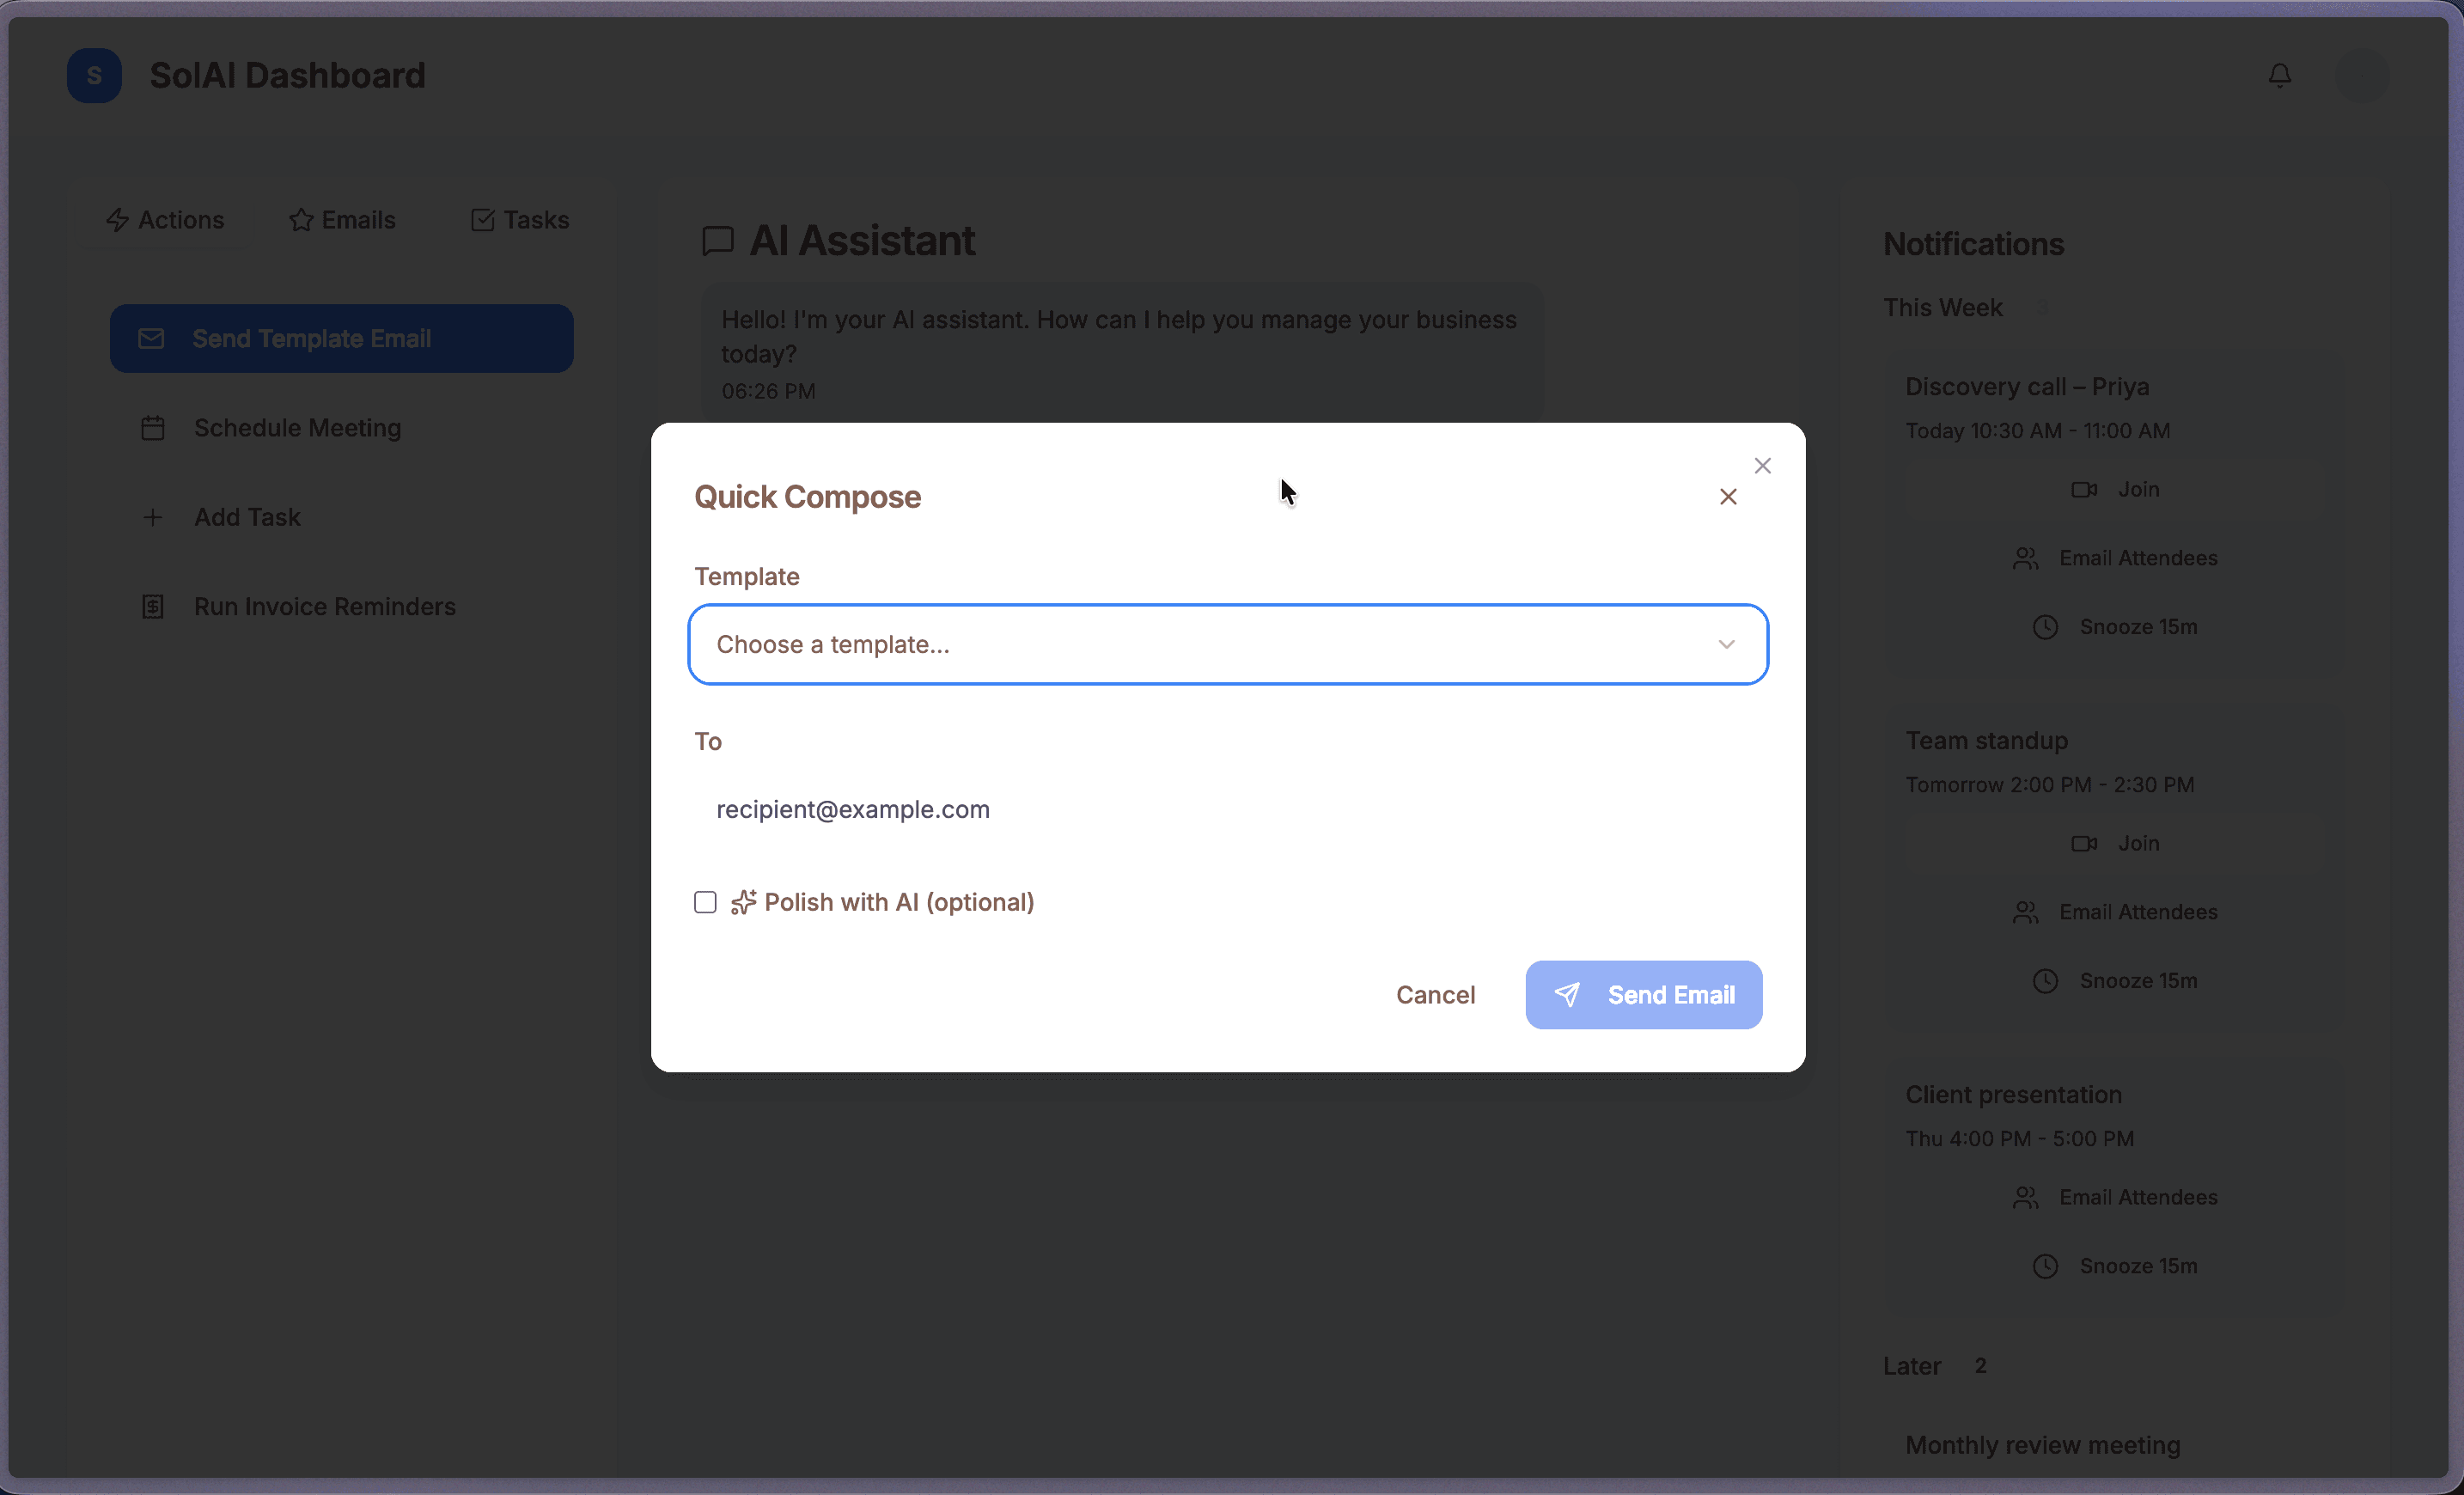Click the invoice receipt icon
The width and height of the screenshot is (2464, 1495).
(x=153, y=607)
